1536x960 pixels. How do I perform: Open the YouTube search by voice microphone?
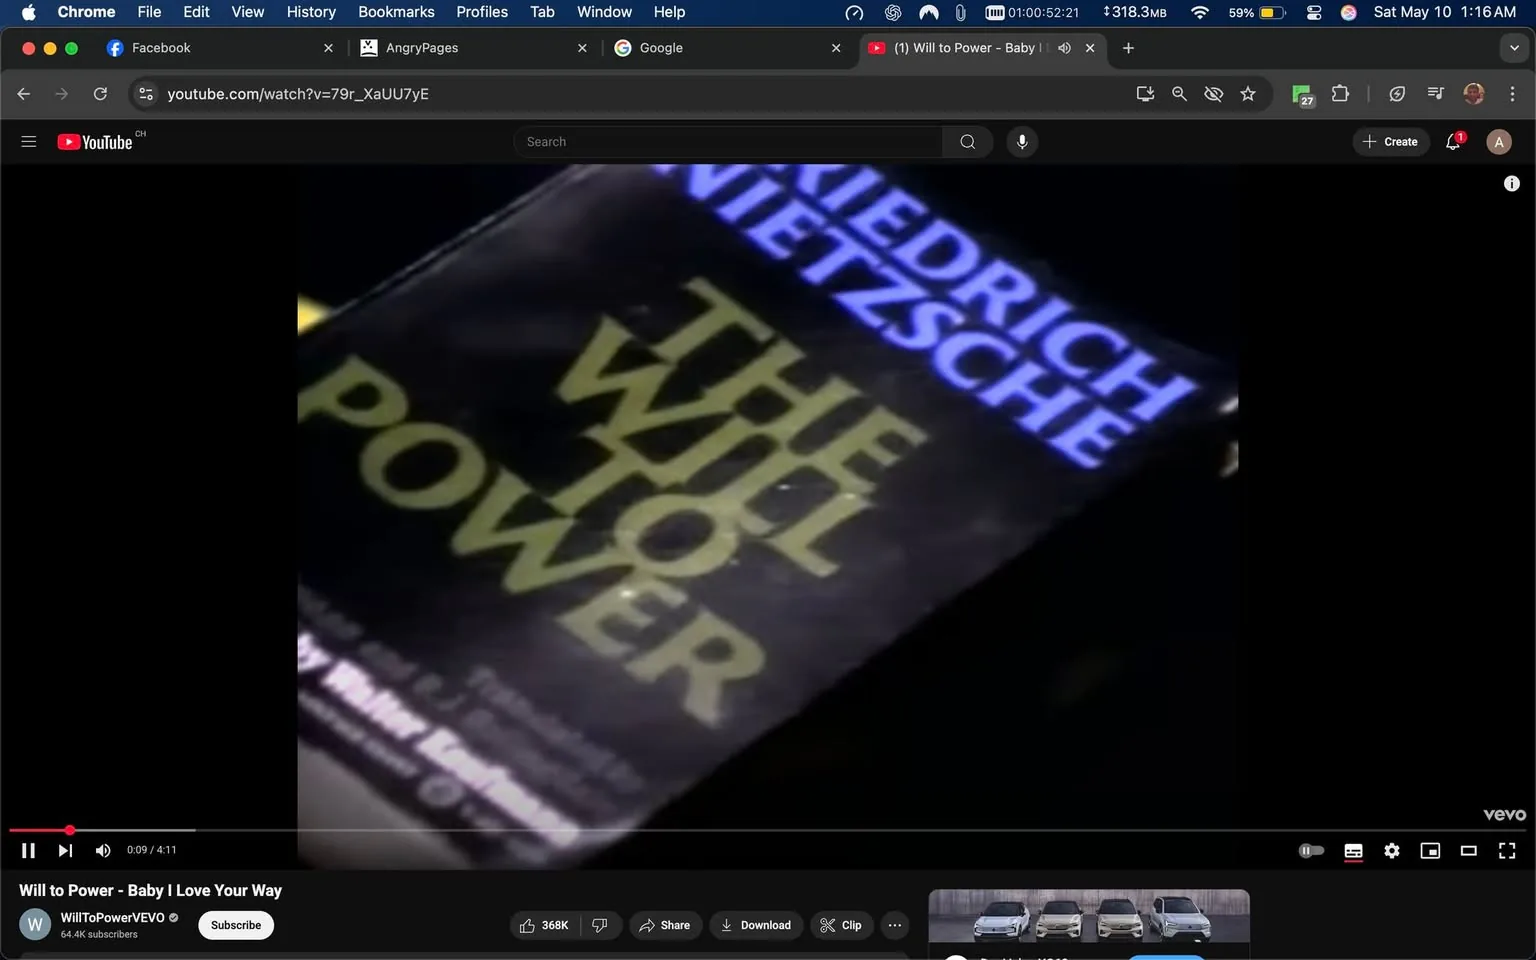pyautogui.click(x=1021, y=141)
